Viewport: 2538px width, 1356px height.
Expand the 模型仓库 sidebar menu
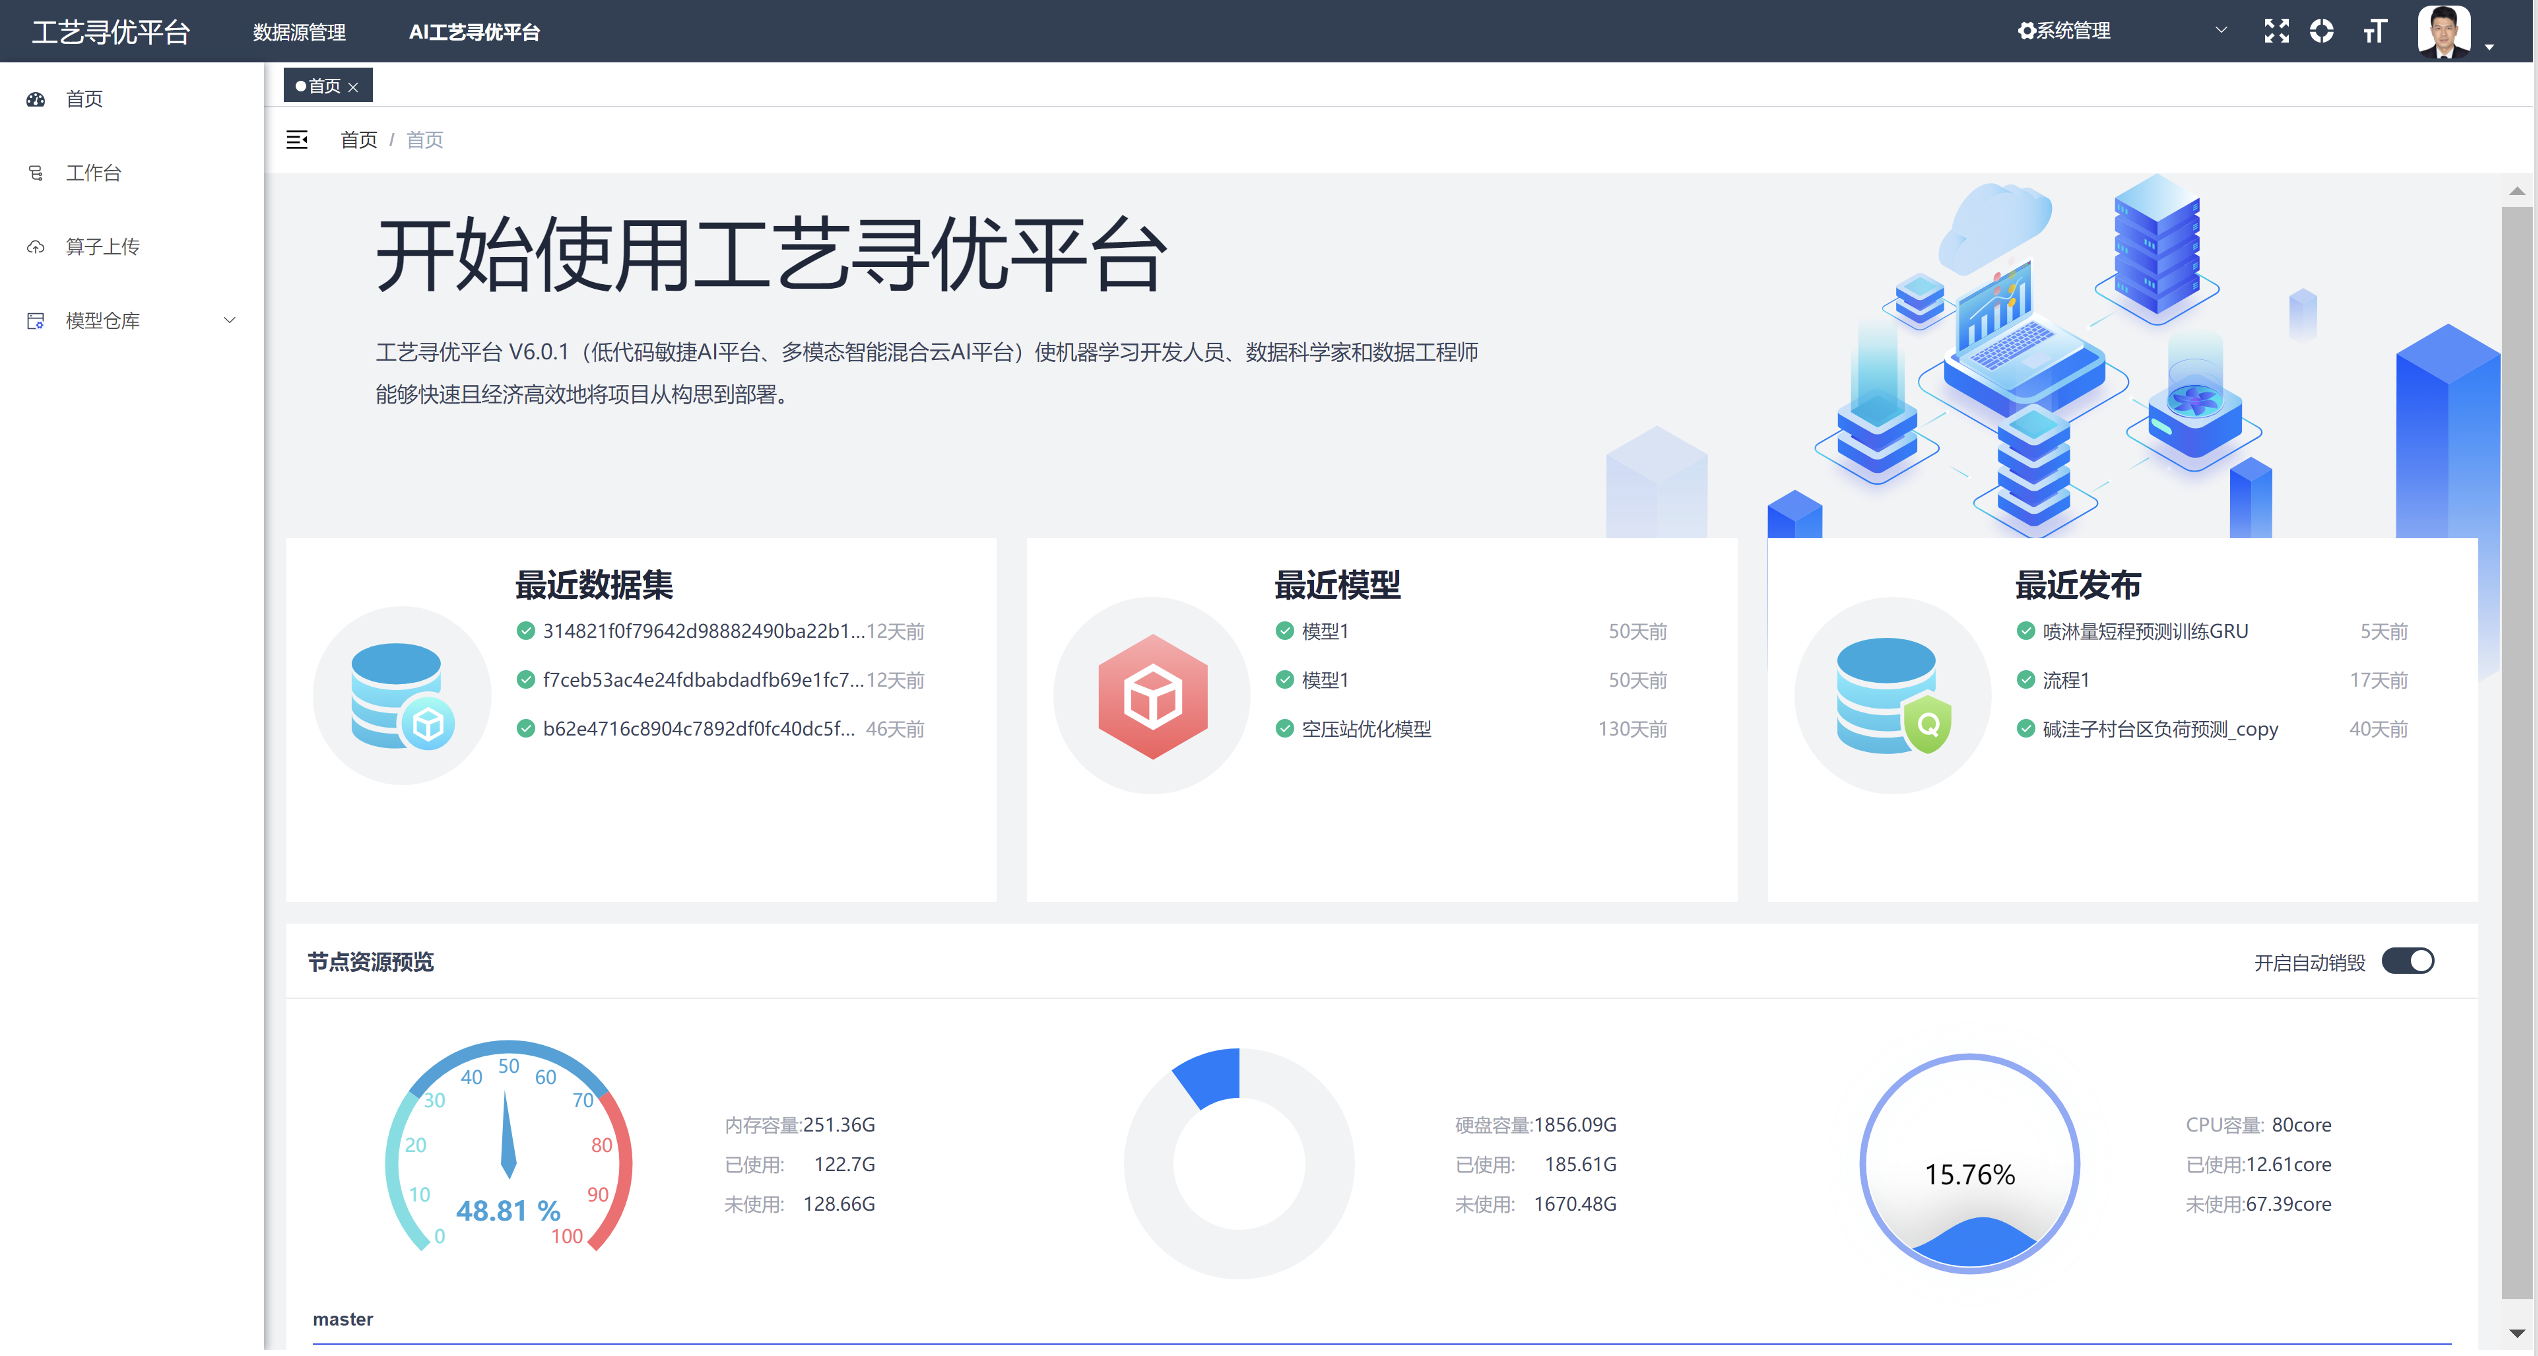229,321
